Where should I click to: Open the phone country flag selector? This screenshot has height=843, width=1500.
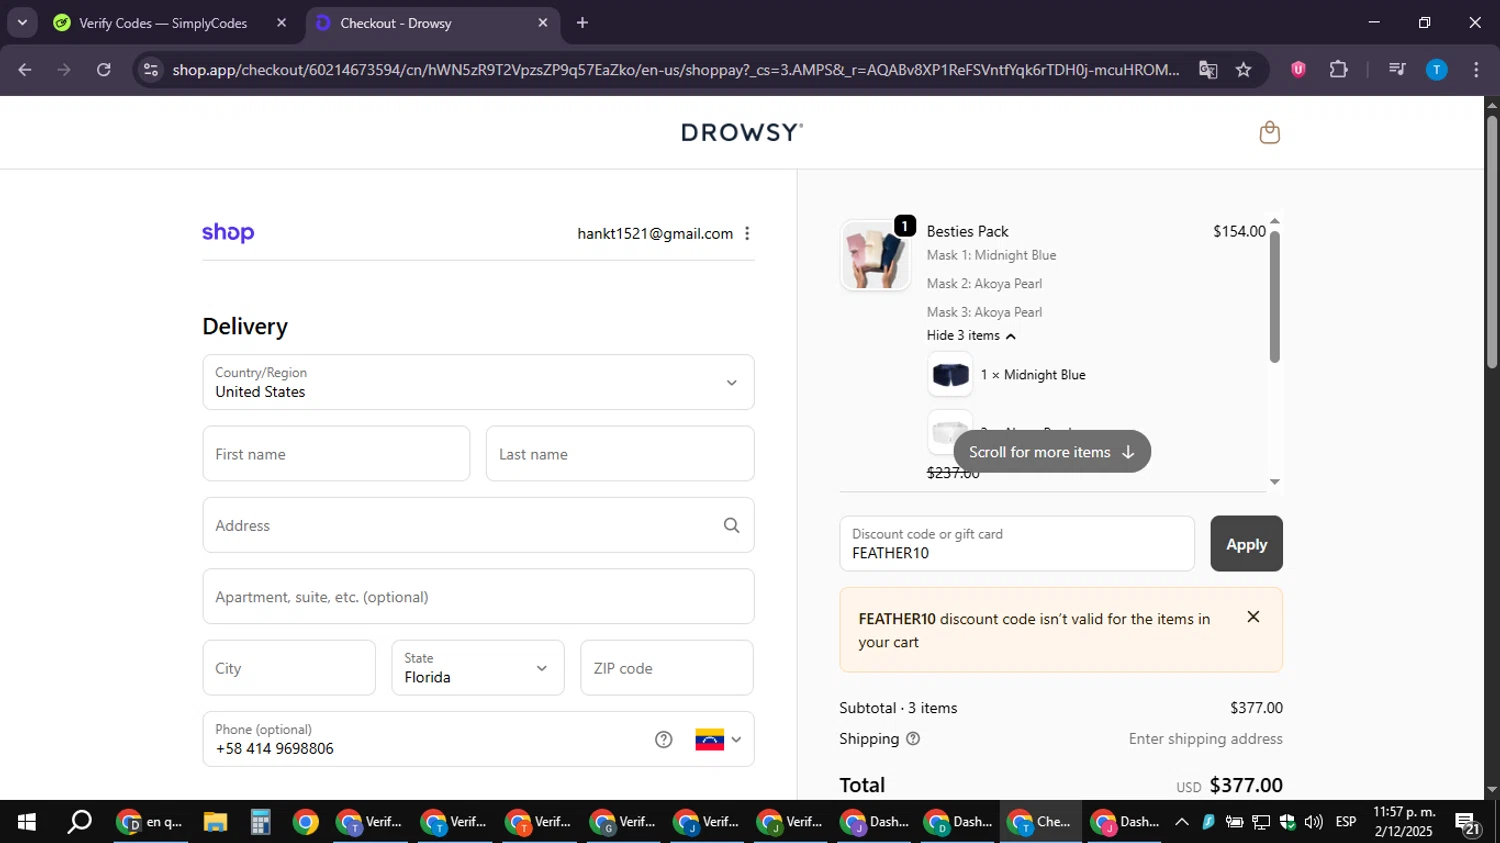pos(718,739)
